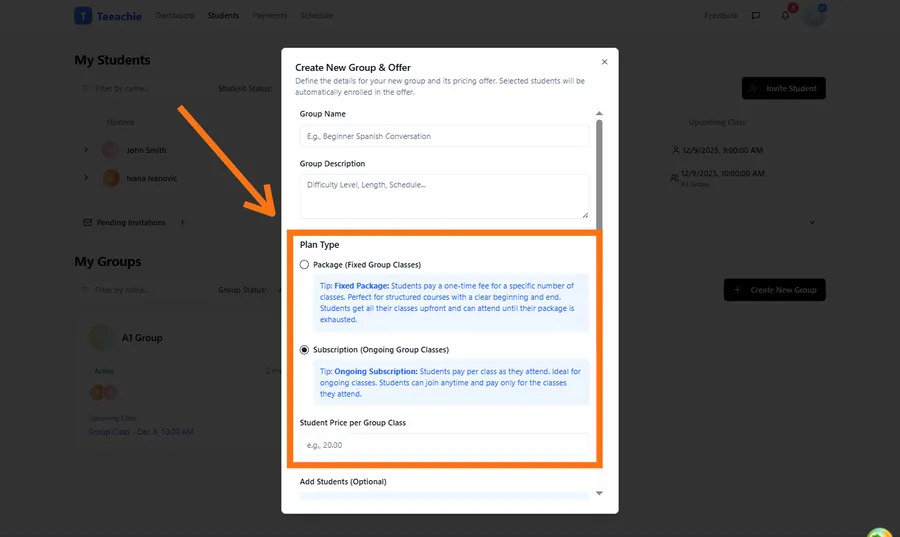Open the Payments nav item

point(270,15)
